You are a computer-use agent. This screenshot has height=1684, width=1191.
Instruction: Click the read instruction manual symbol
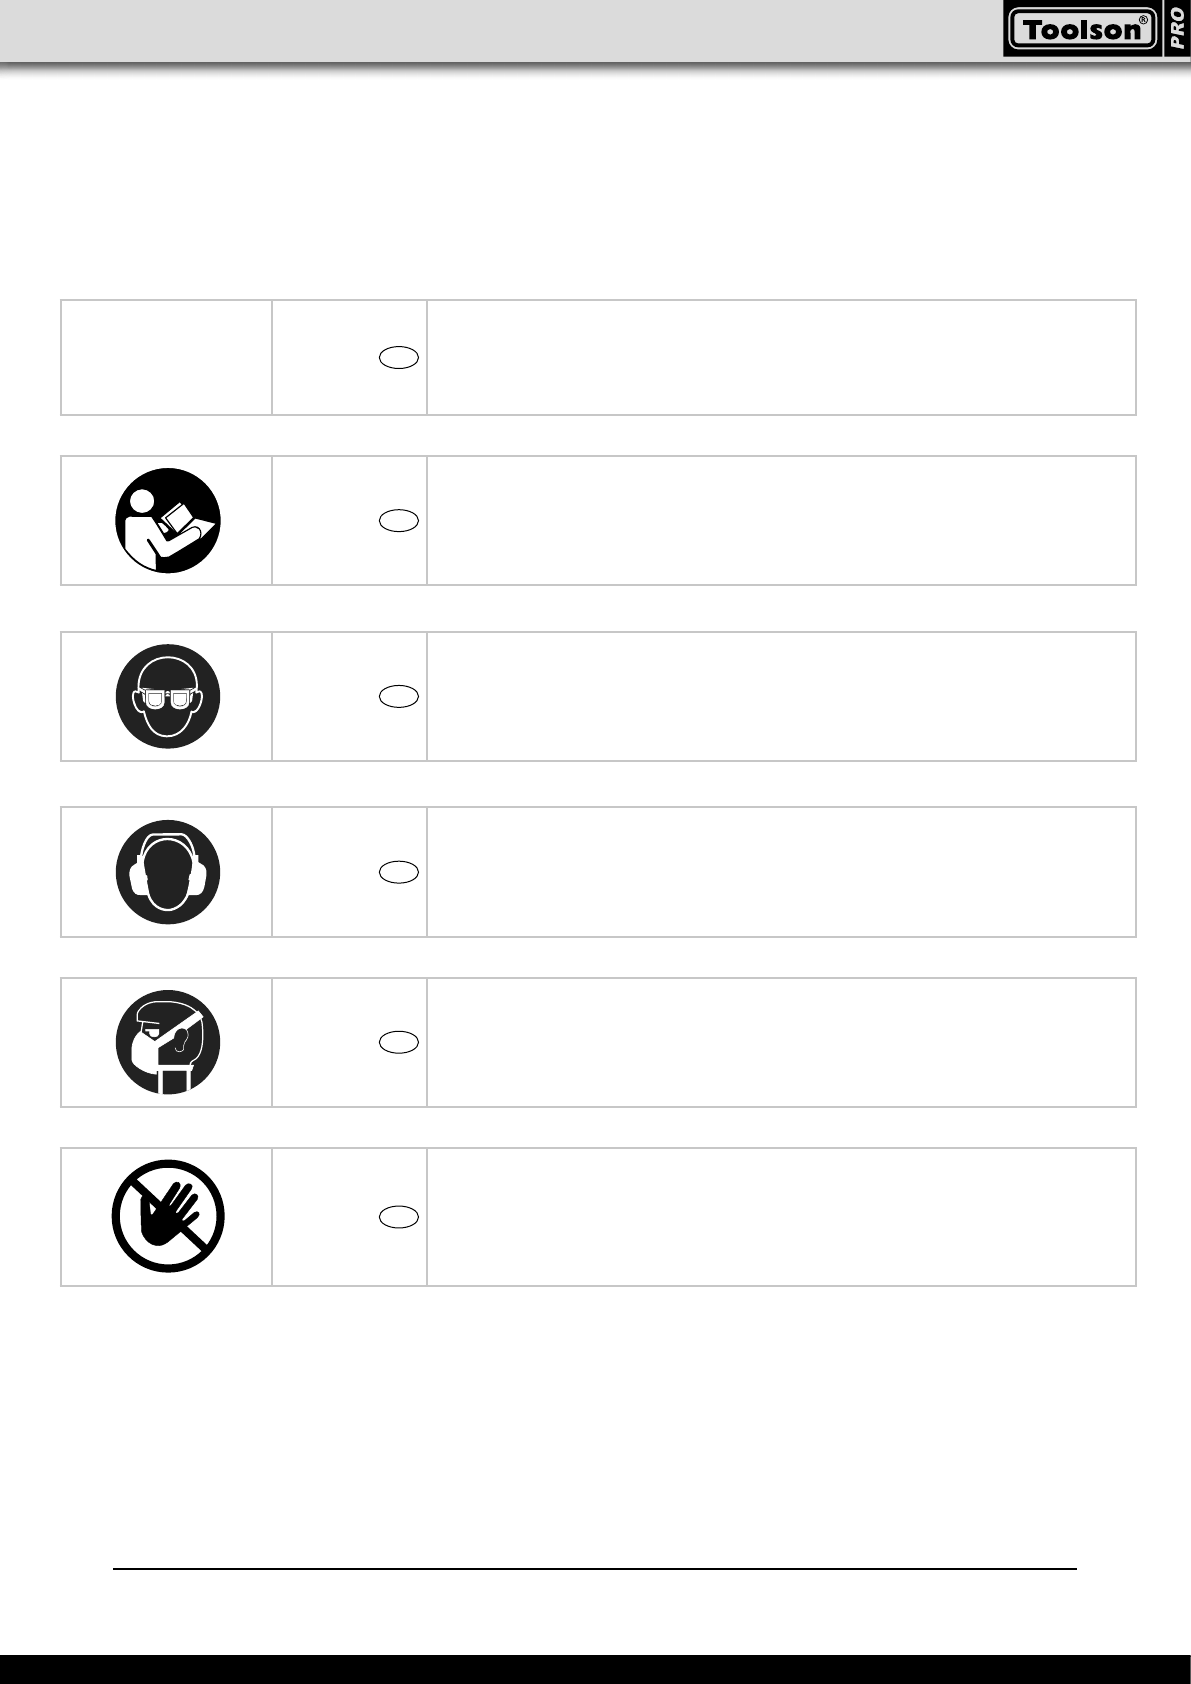point(168,520)
